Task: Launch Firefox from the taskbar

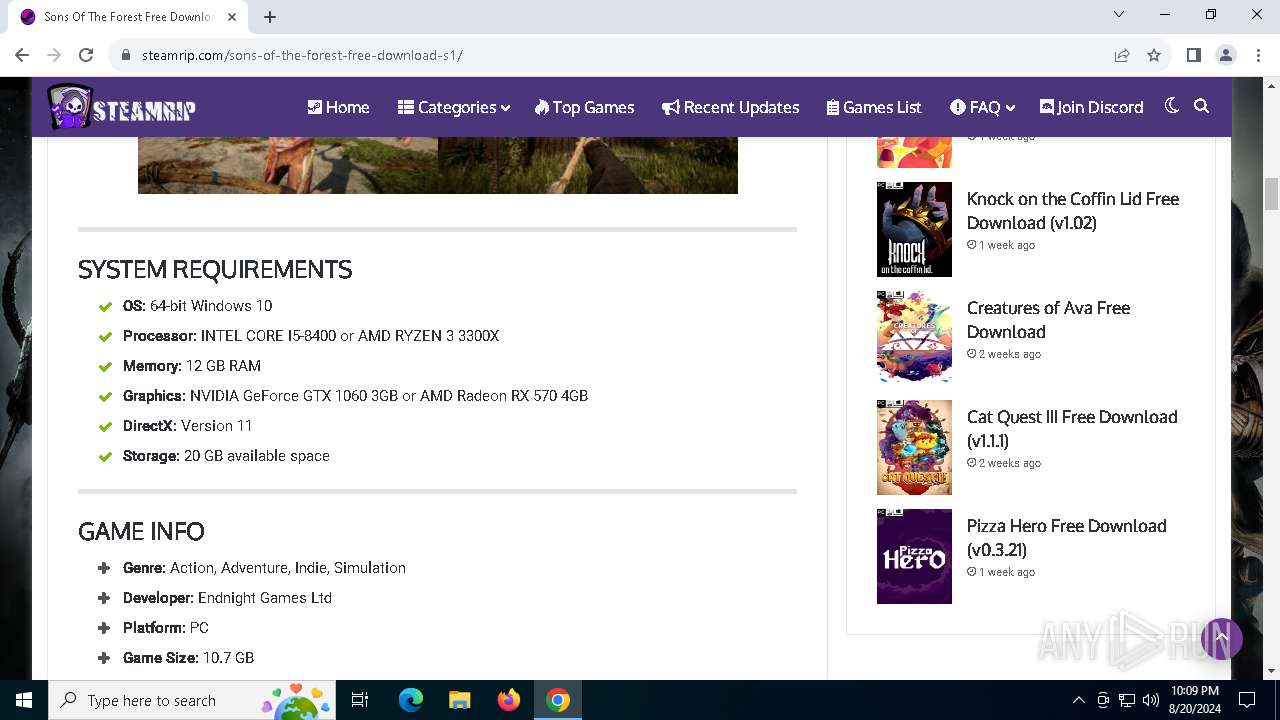Action: tap(509, 700)
